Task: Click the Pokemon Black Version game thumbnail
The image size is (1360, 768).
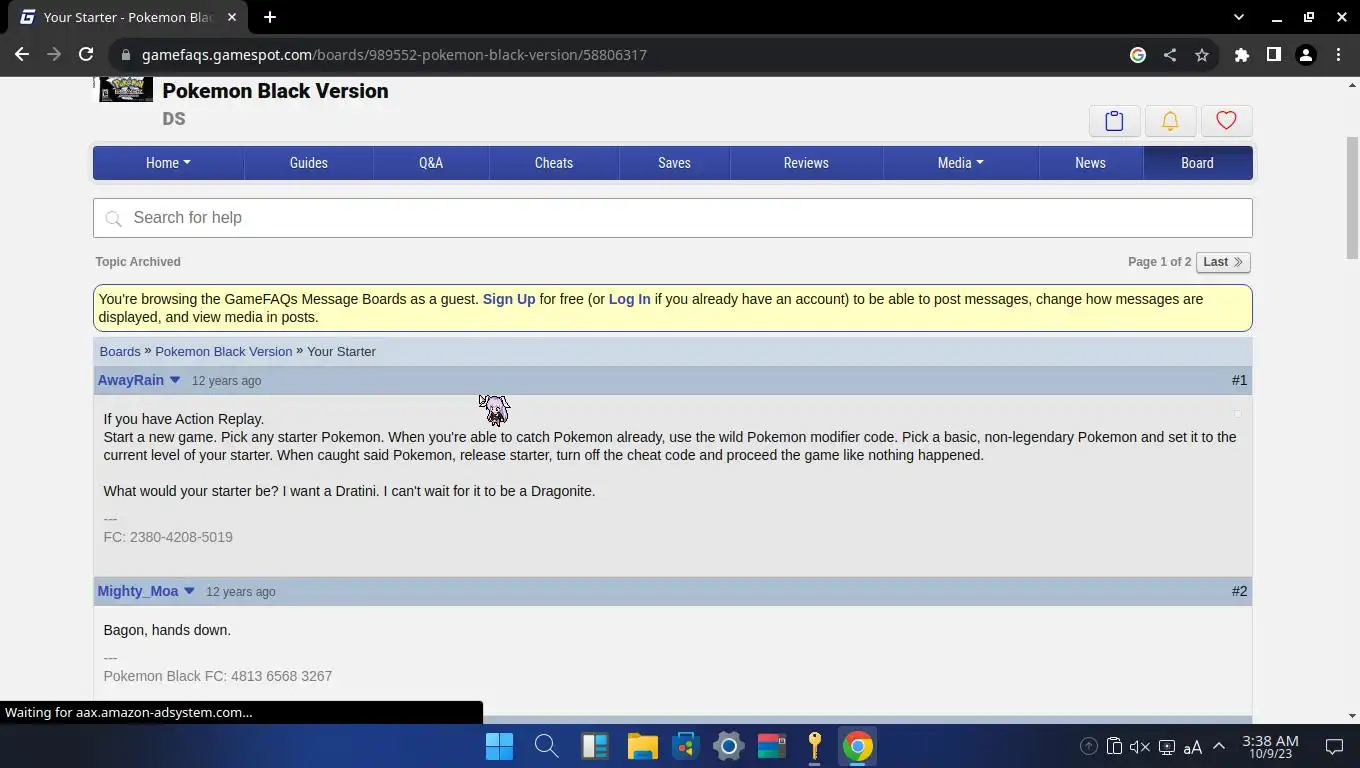Action: coord(126,89)
